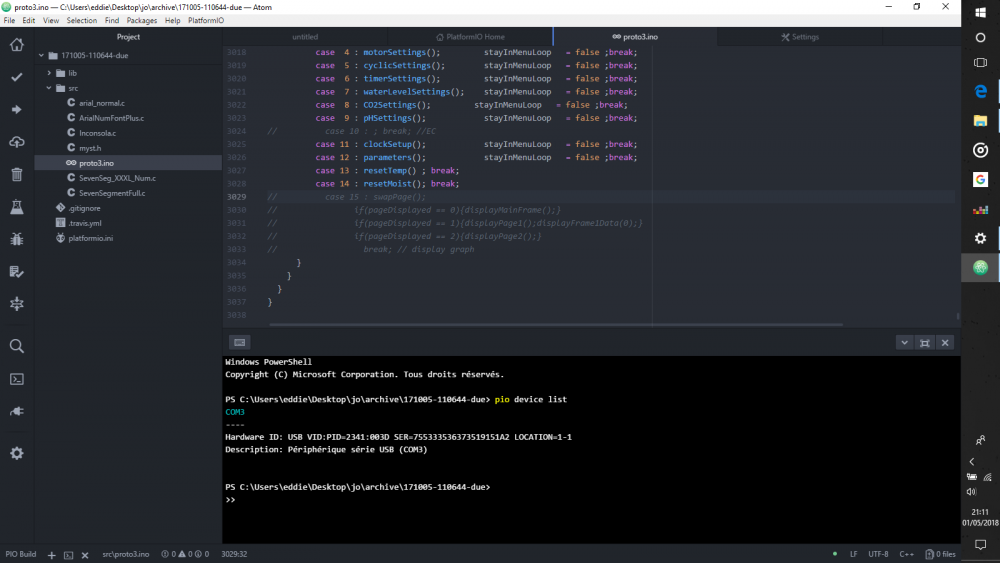
Task: Switch to the Settings tab
Action: (x=800, y=37)
